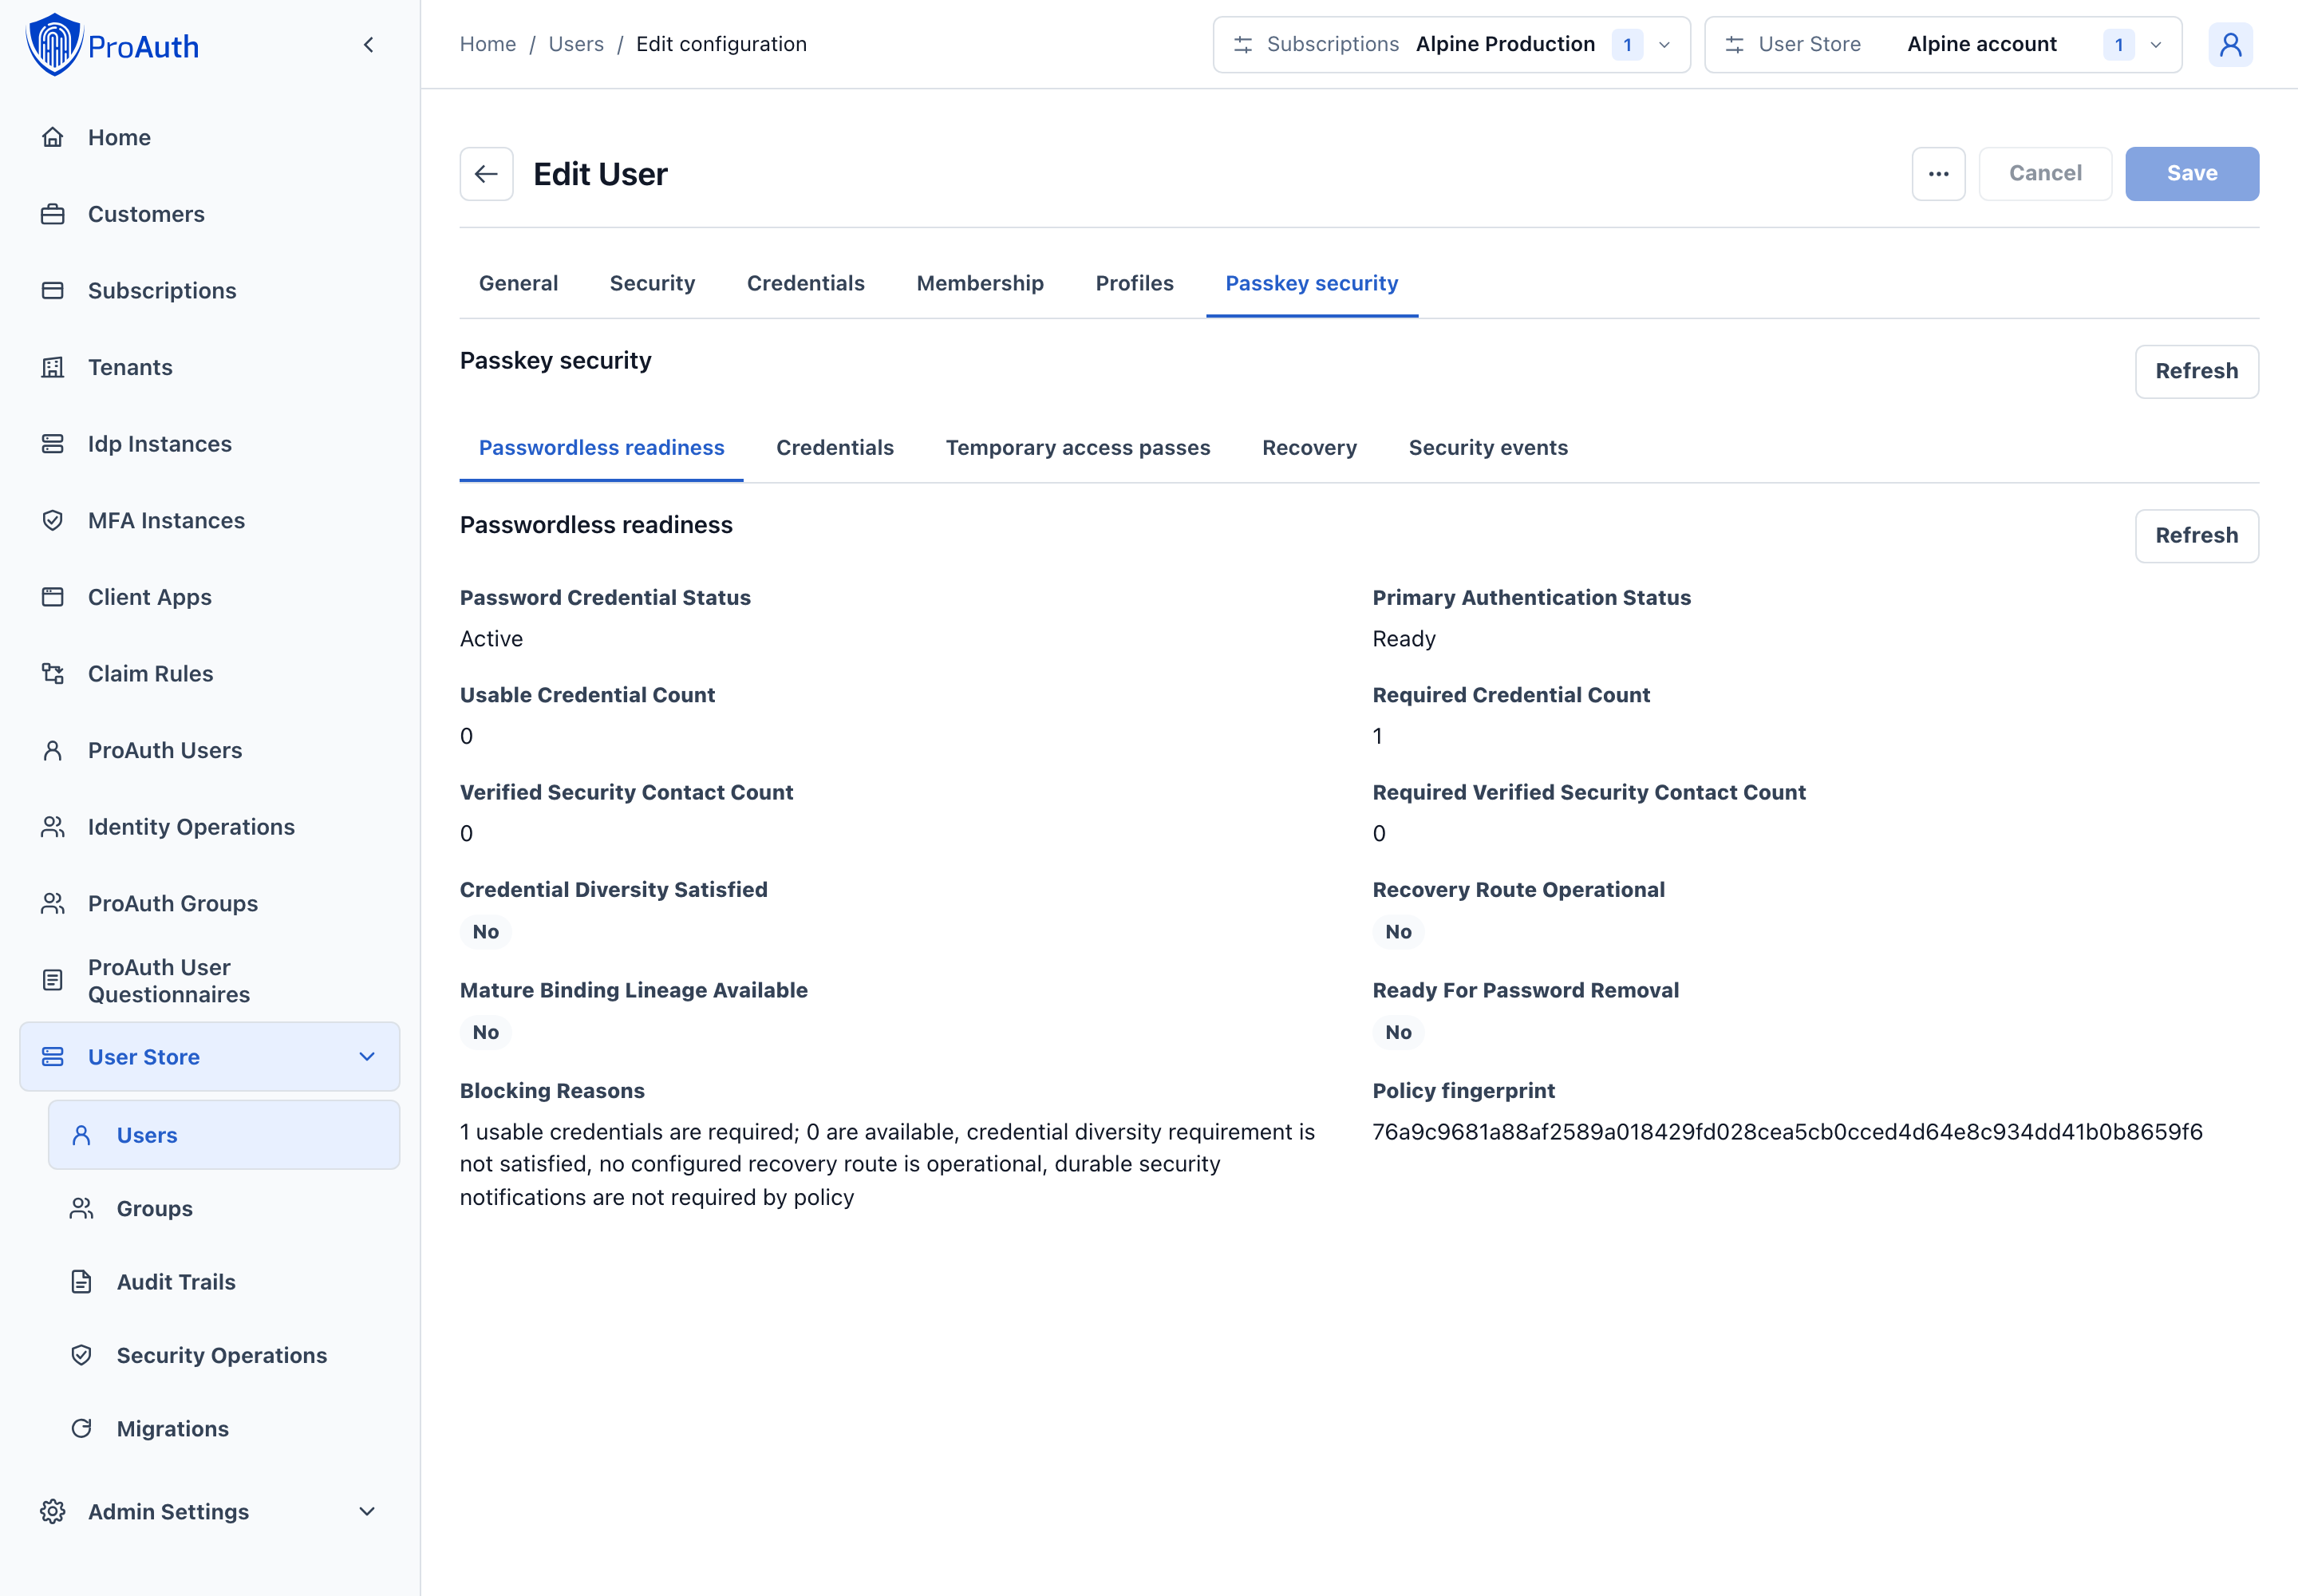Click the Admin Settings gear icon
The image size is (2298, 1596).
(x=53, y=1512)
